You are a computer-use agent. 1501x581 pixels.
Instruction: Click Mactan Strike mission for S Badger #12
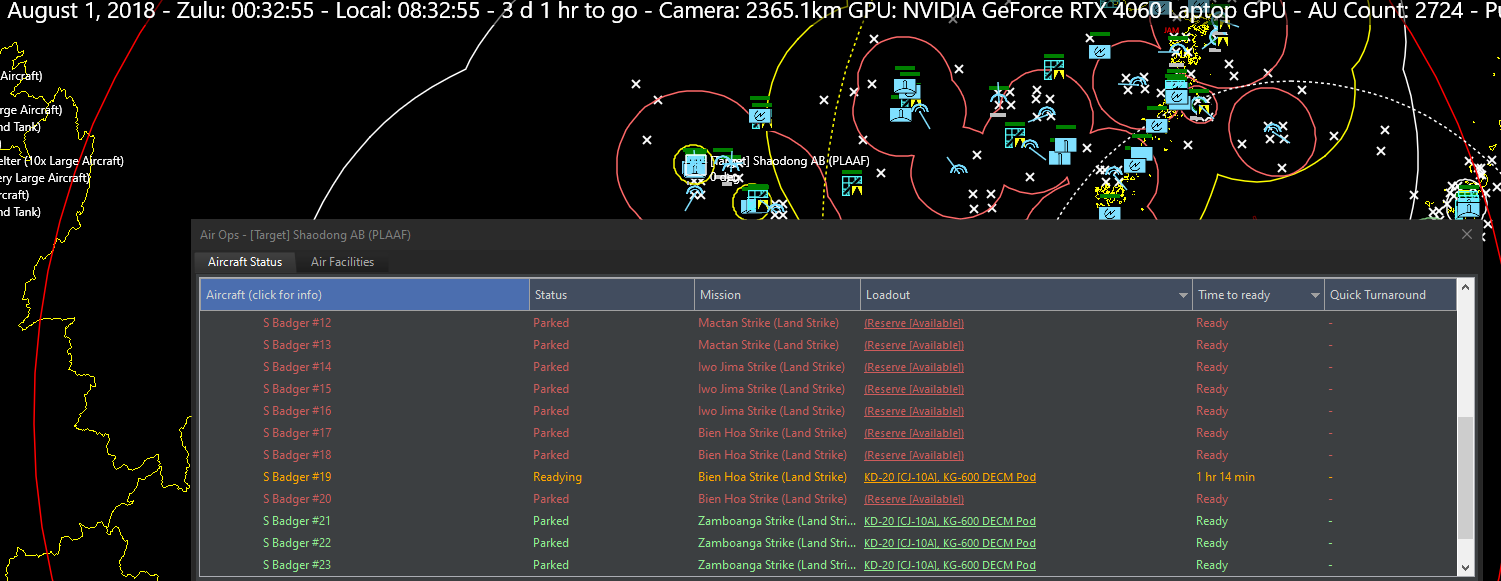tap(768, 323)
